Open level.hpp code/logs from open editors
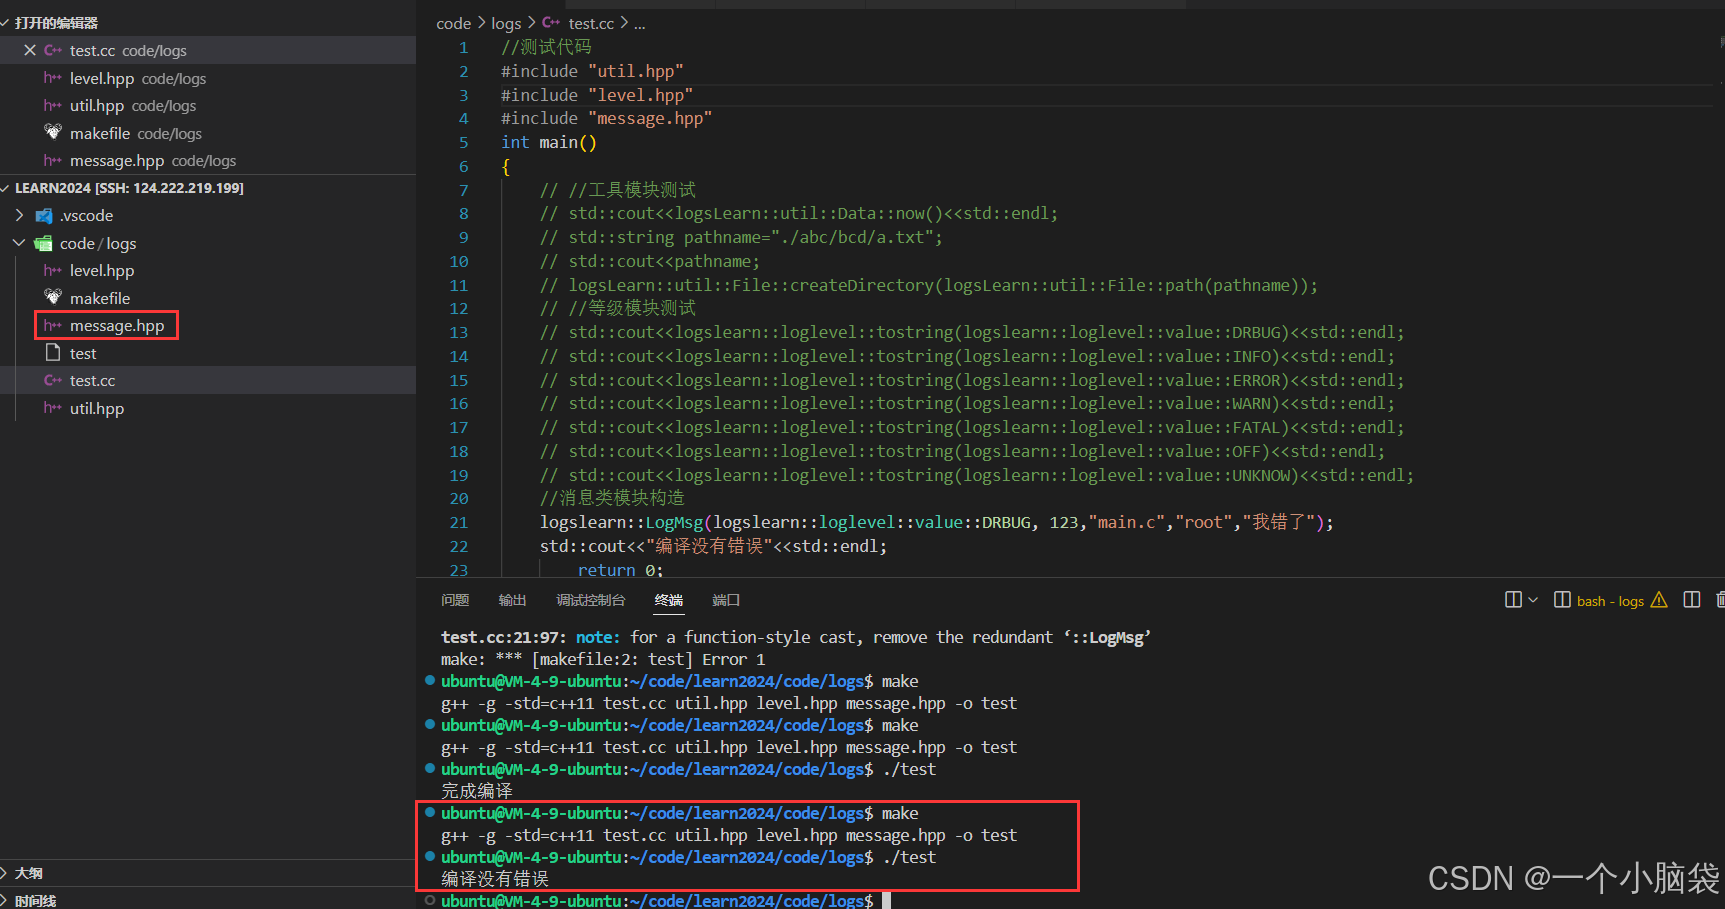The height and width of the screenshot is (909, 1725). pyautogui.click(x=208, y=78)
